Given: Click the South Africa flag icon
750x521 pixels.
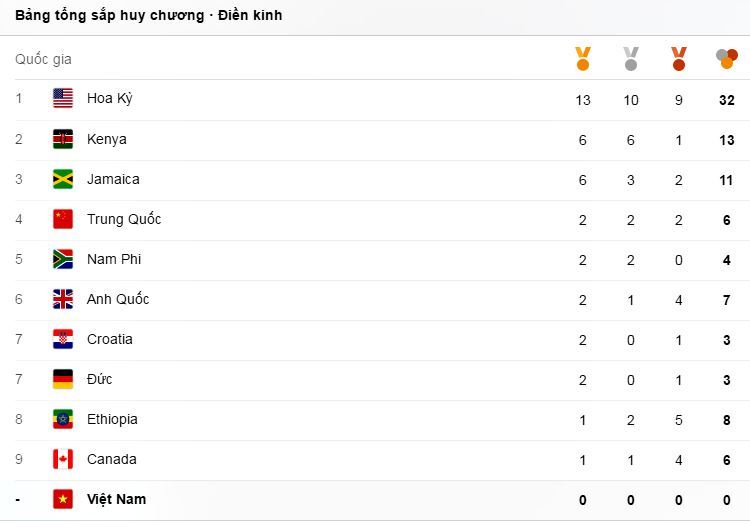Looking at the screenshot, I should (x=63, y=259).
